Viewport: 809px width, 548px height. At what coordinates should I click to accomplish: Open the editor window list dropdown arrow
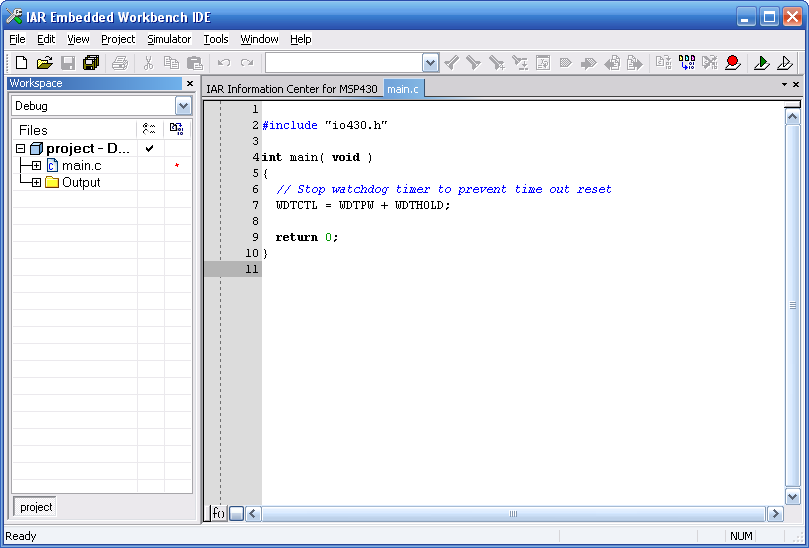click(784, 84)
